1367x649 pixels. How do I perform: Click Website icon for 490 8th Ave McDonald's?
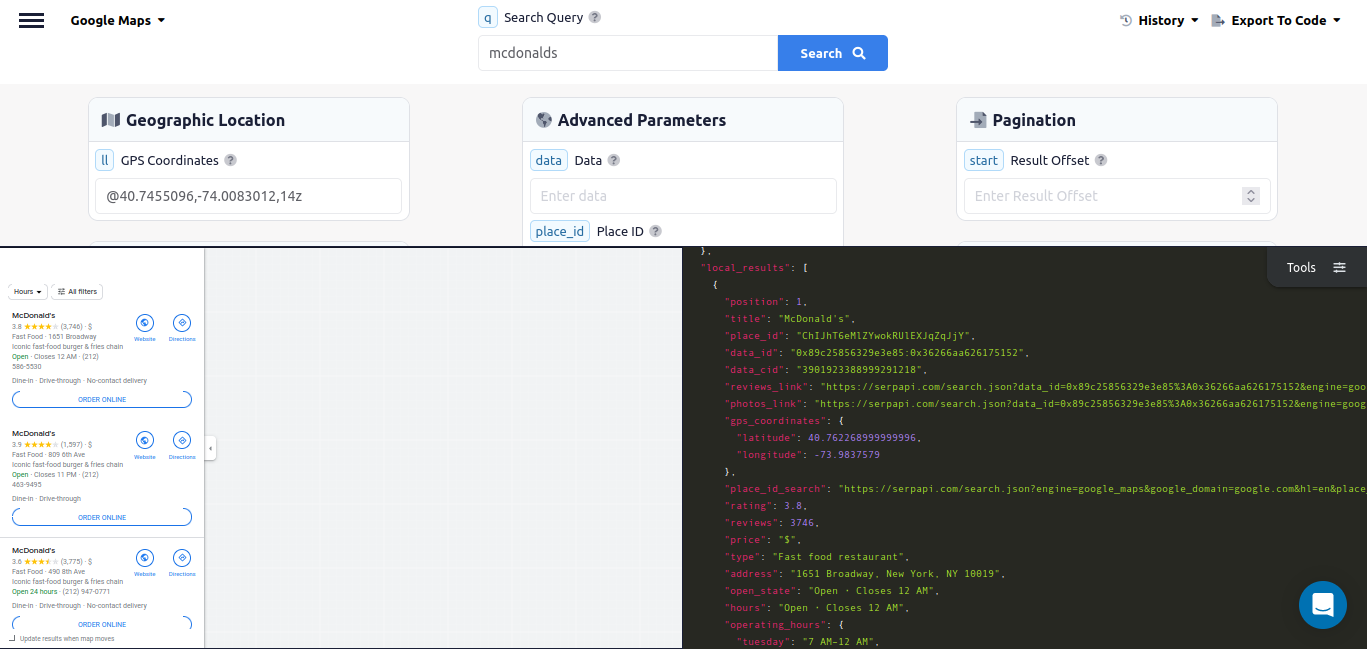[145, 558]
